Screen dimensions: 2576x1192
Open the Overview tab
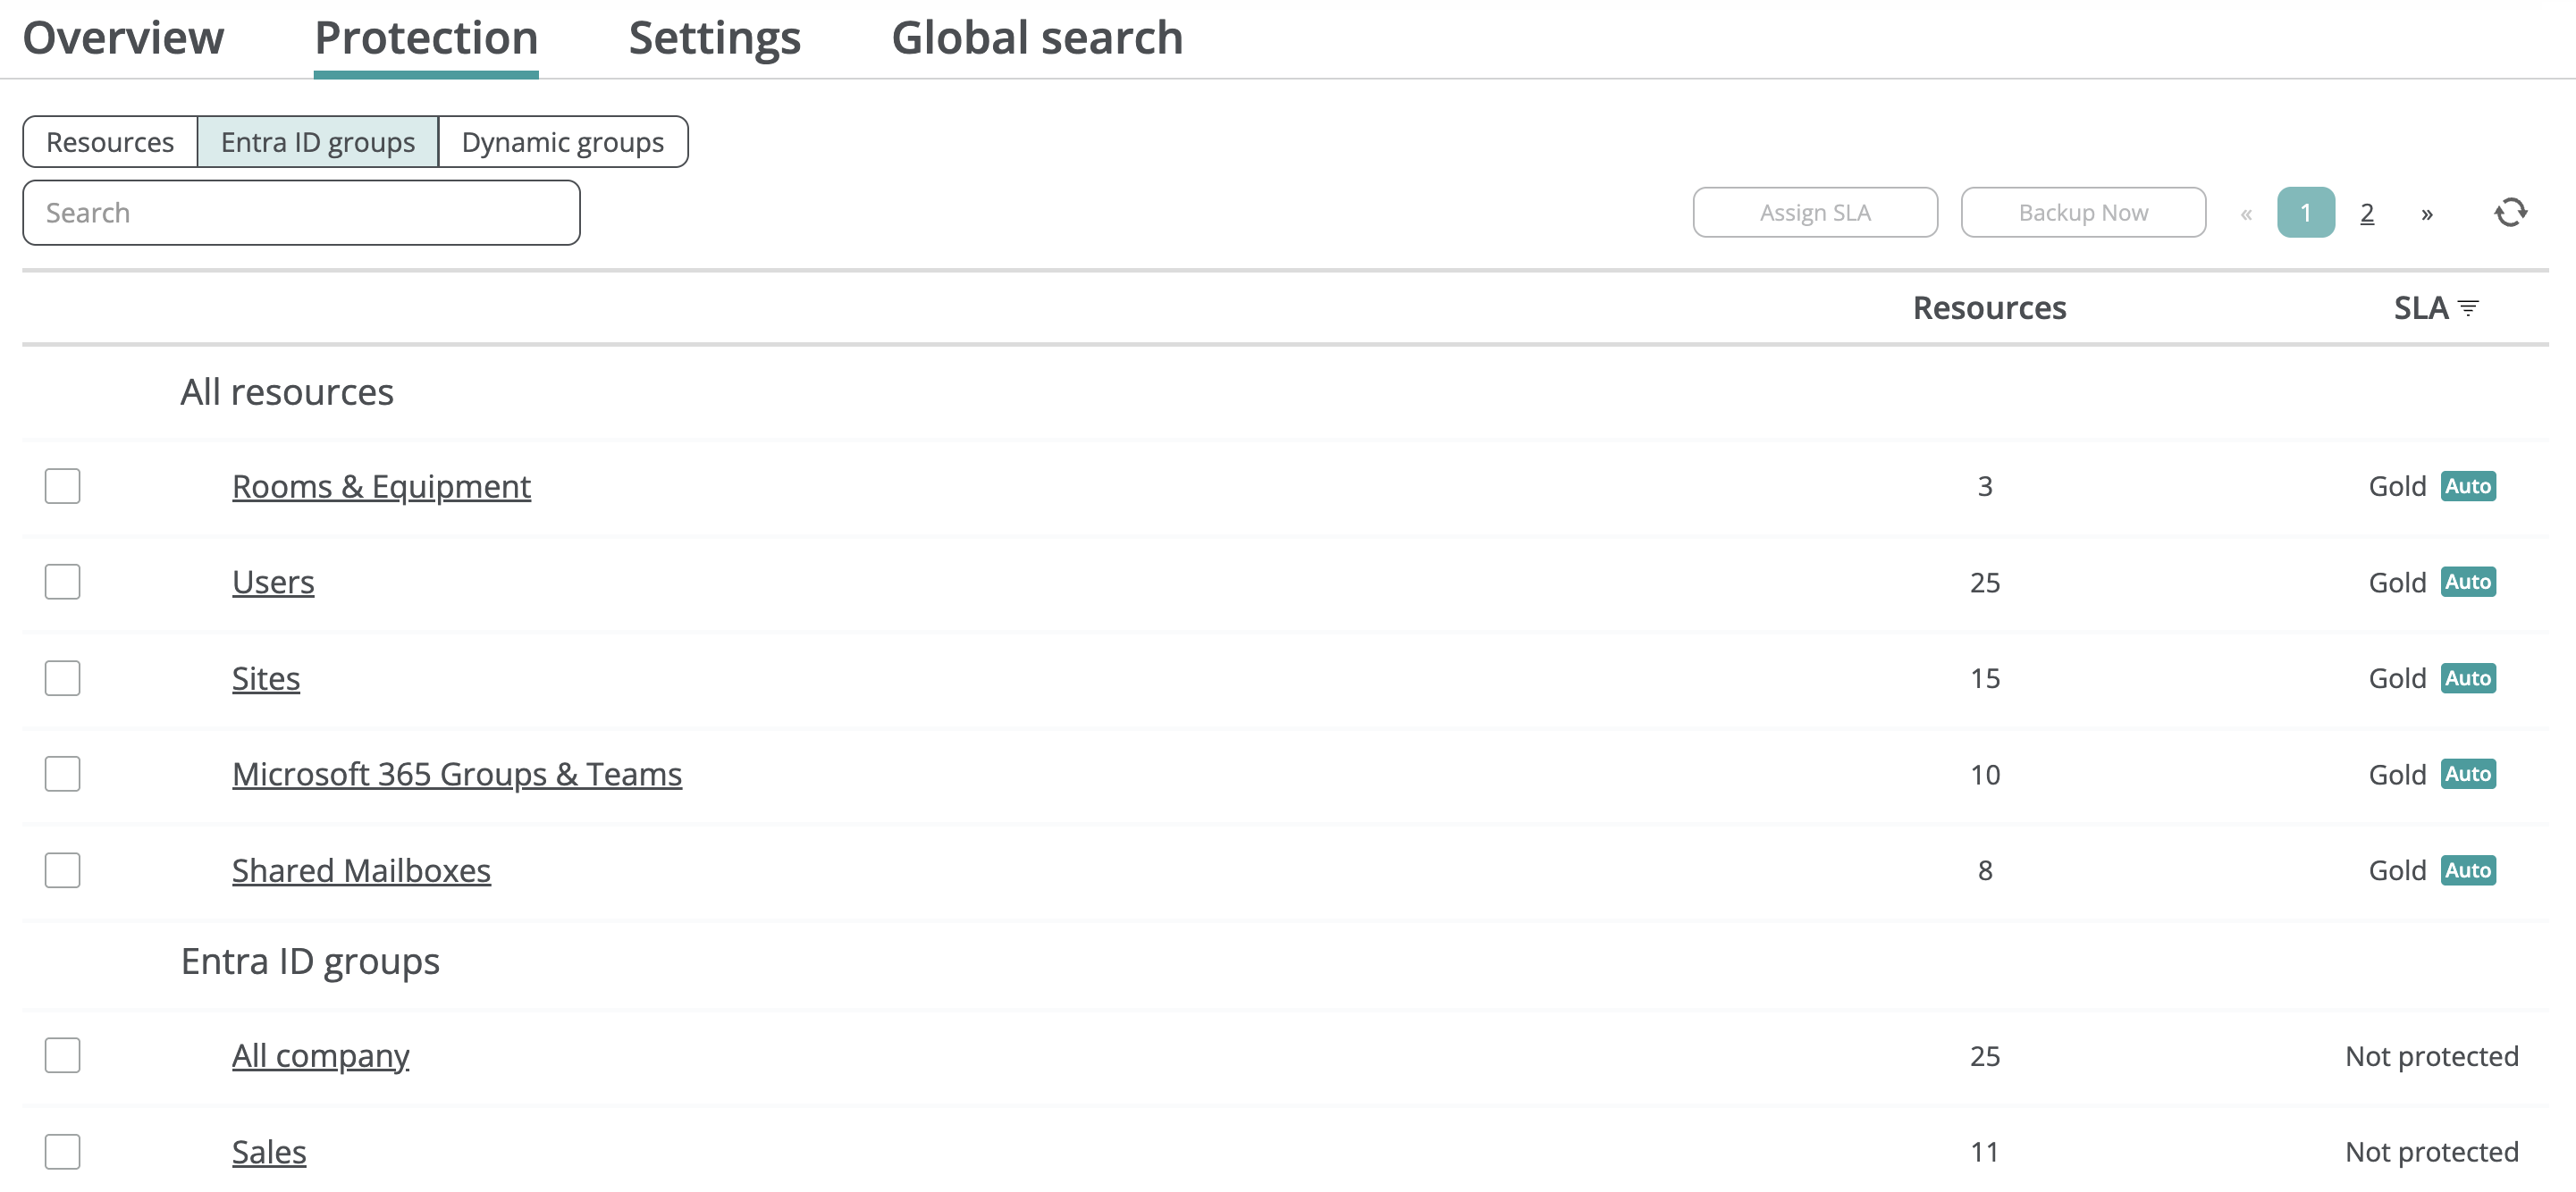coord(123,38)
